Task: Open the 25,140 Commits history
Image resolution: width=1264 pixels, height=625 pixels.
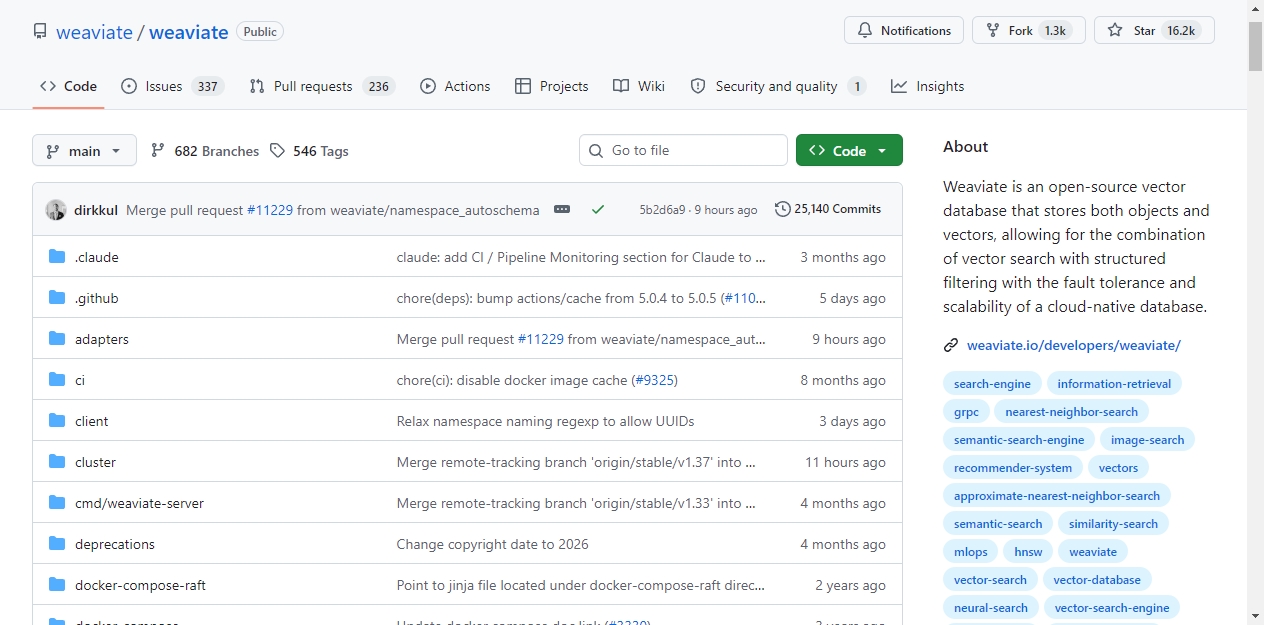Action: (828, 209)
